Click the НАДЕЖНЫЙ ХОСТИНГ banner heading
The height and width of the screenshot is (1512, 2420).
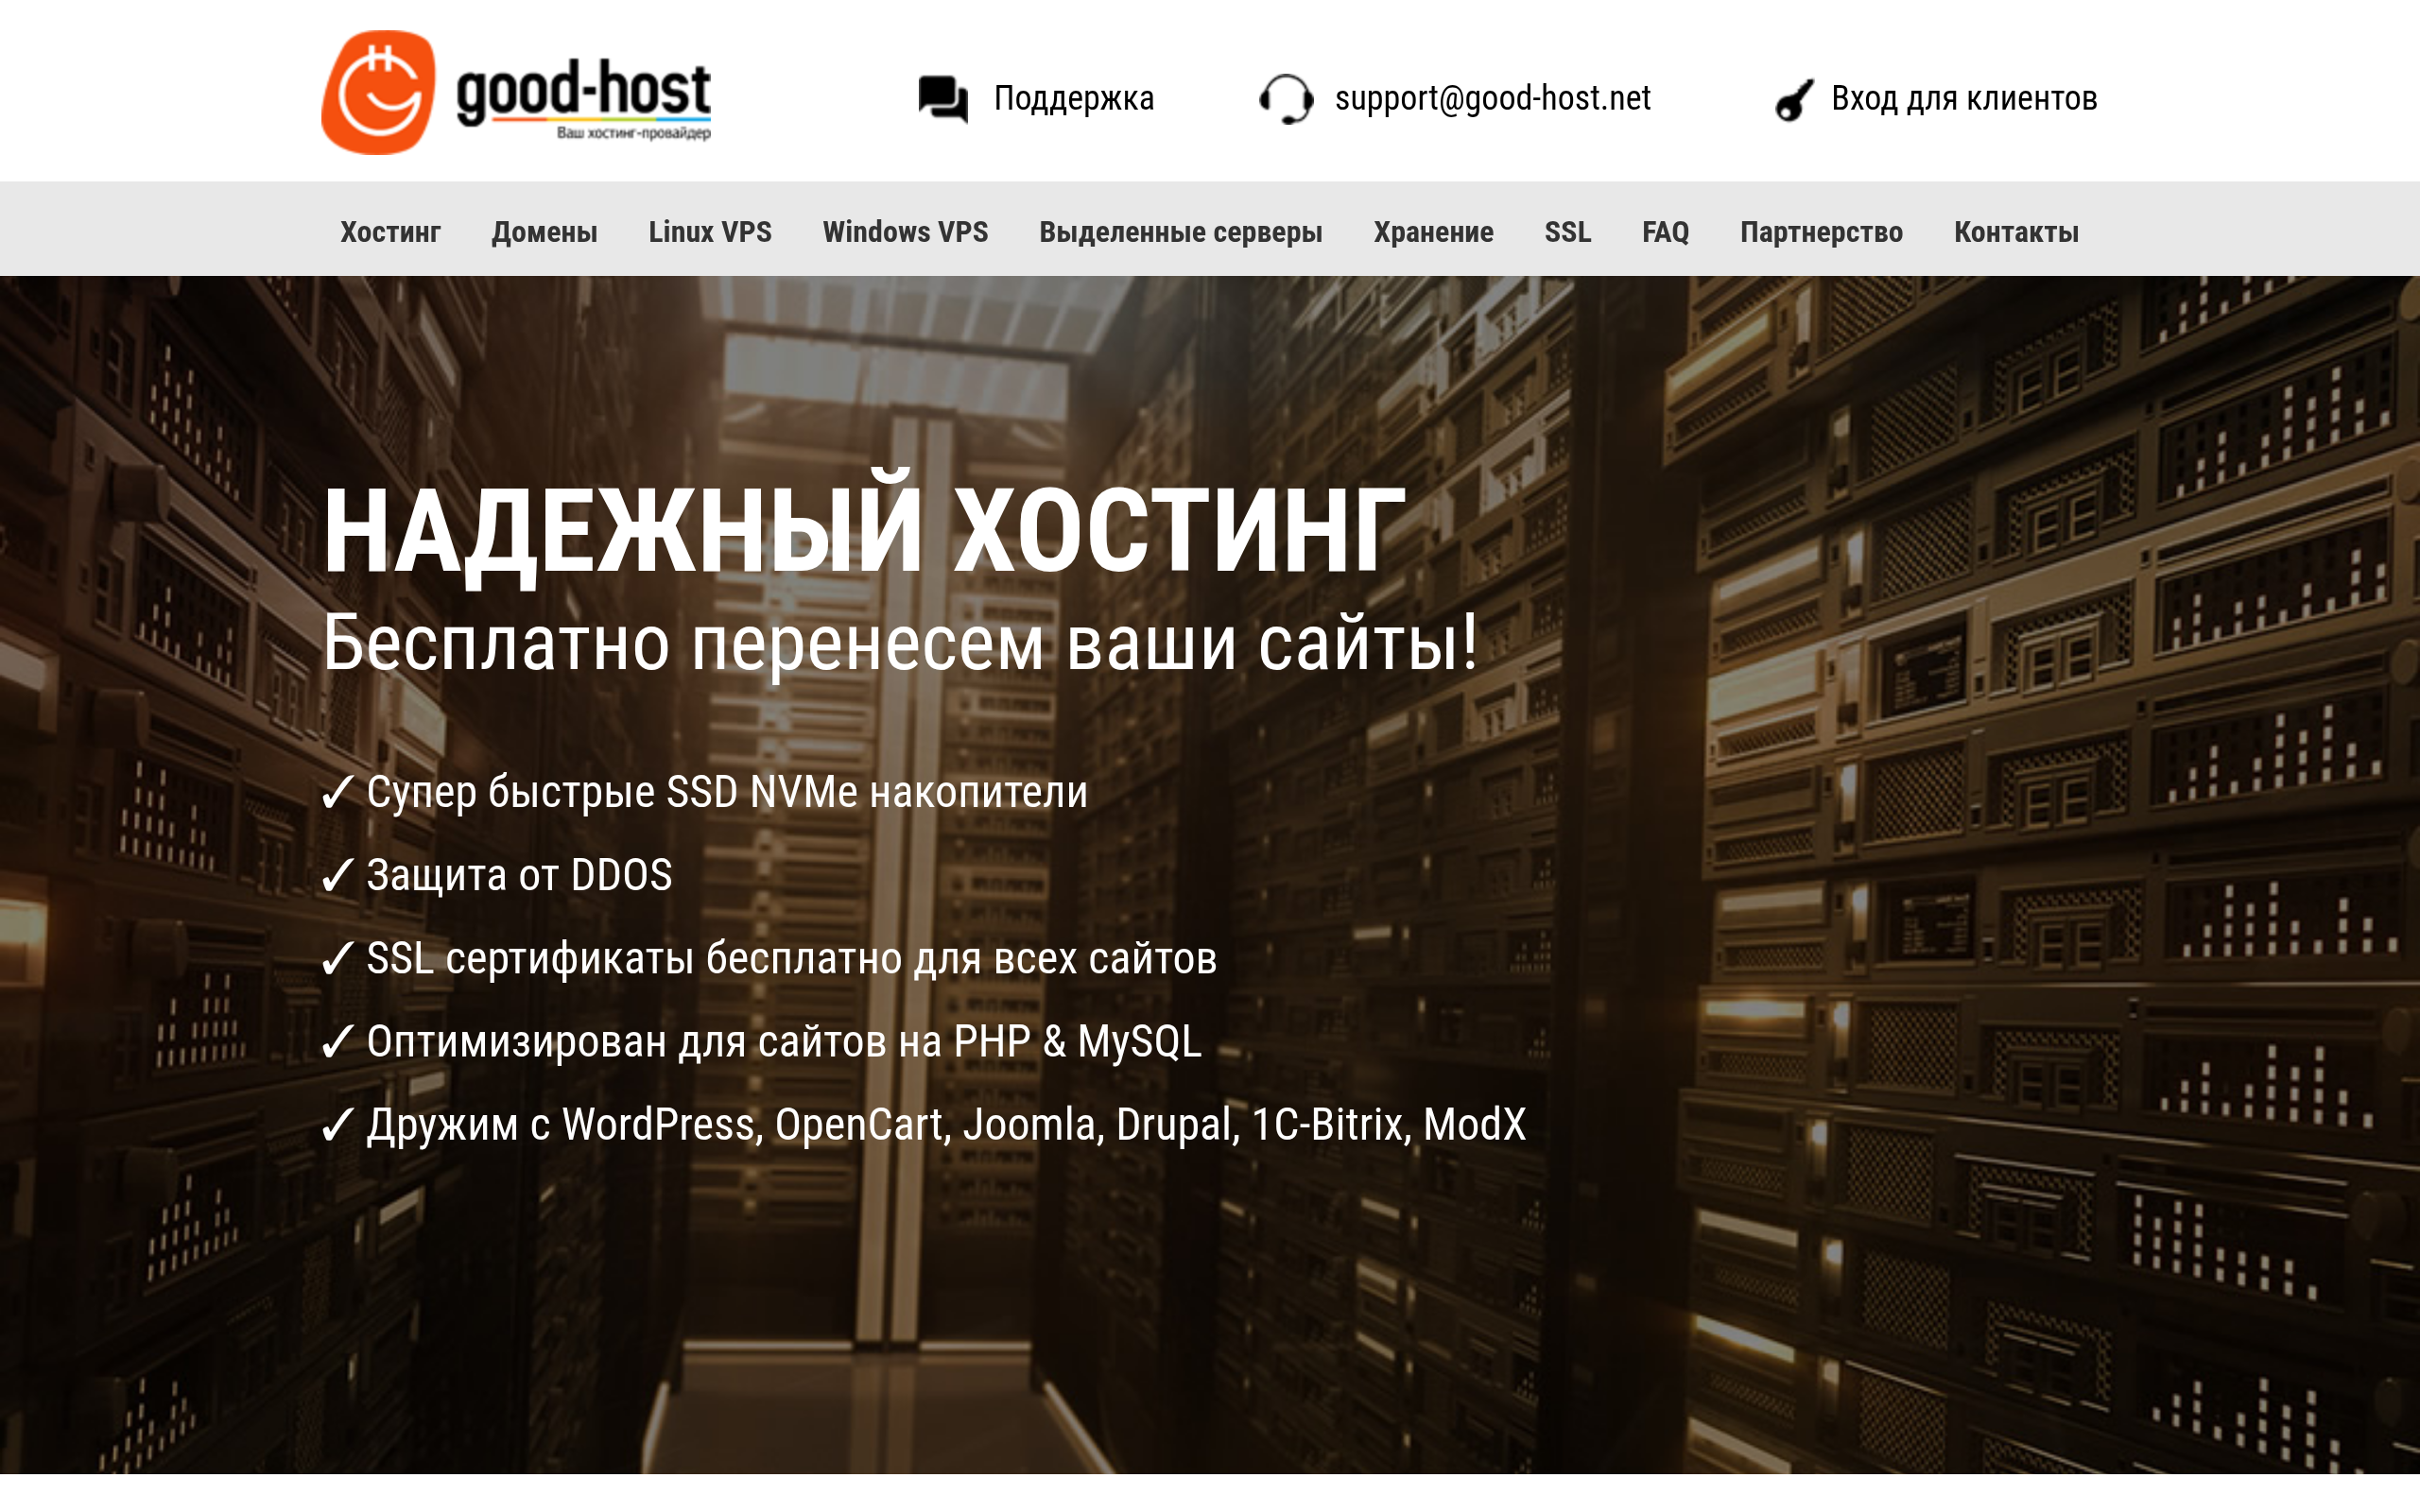(x=864, y=528)
